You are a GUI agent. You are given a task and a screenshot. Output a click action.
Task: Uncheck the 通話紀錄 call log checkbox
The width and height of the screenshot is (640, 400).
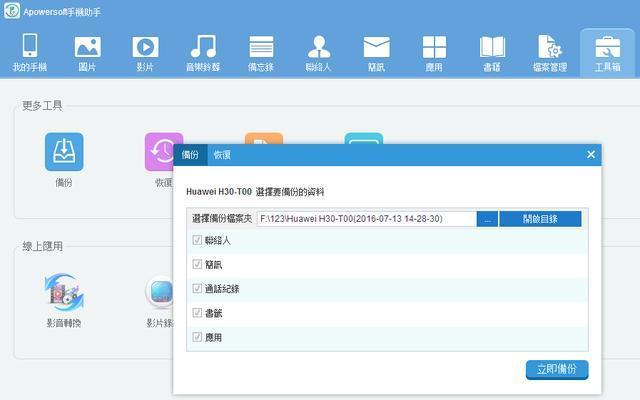197,289
